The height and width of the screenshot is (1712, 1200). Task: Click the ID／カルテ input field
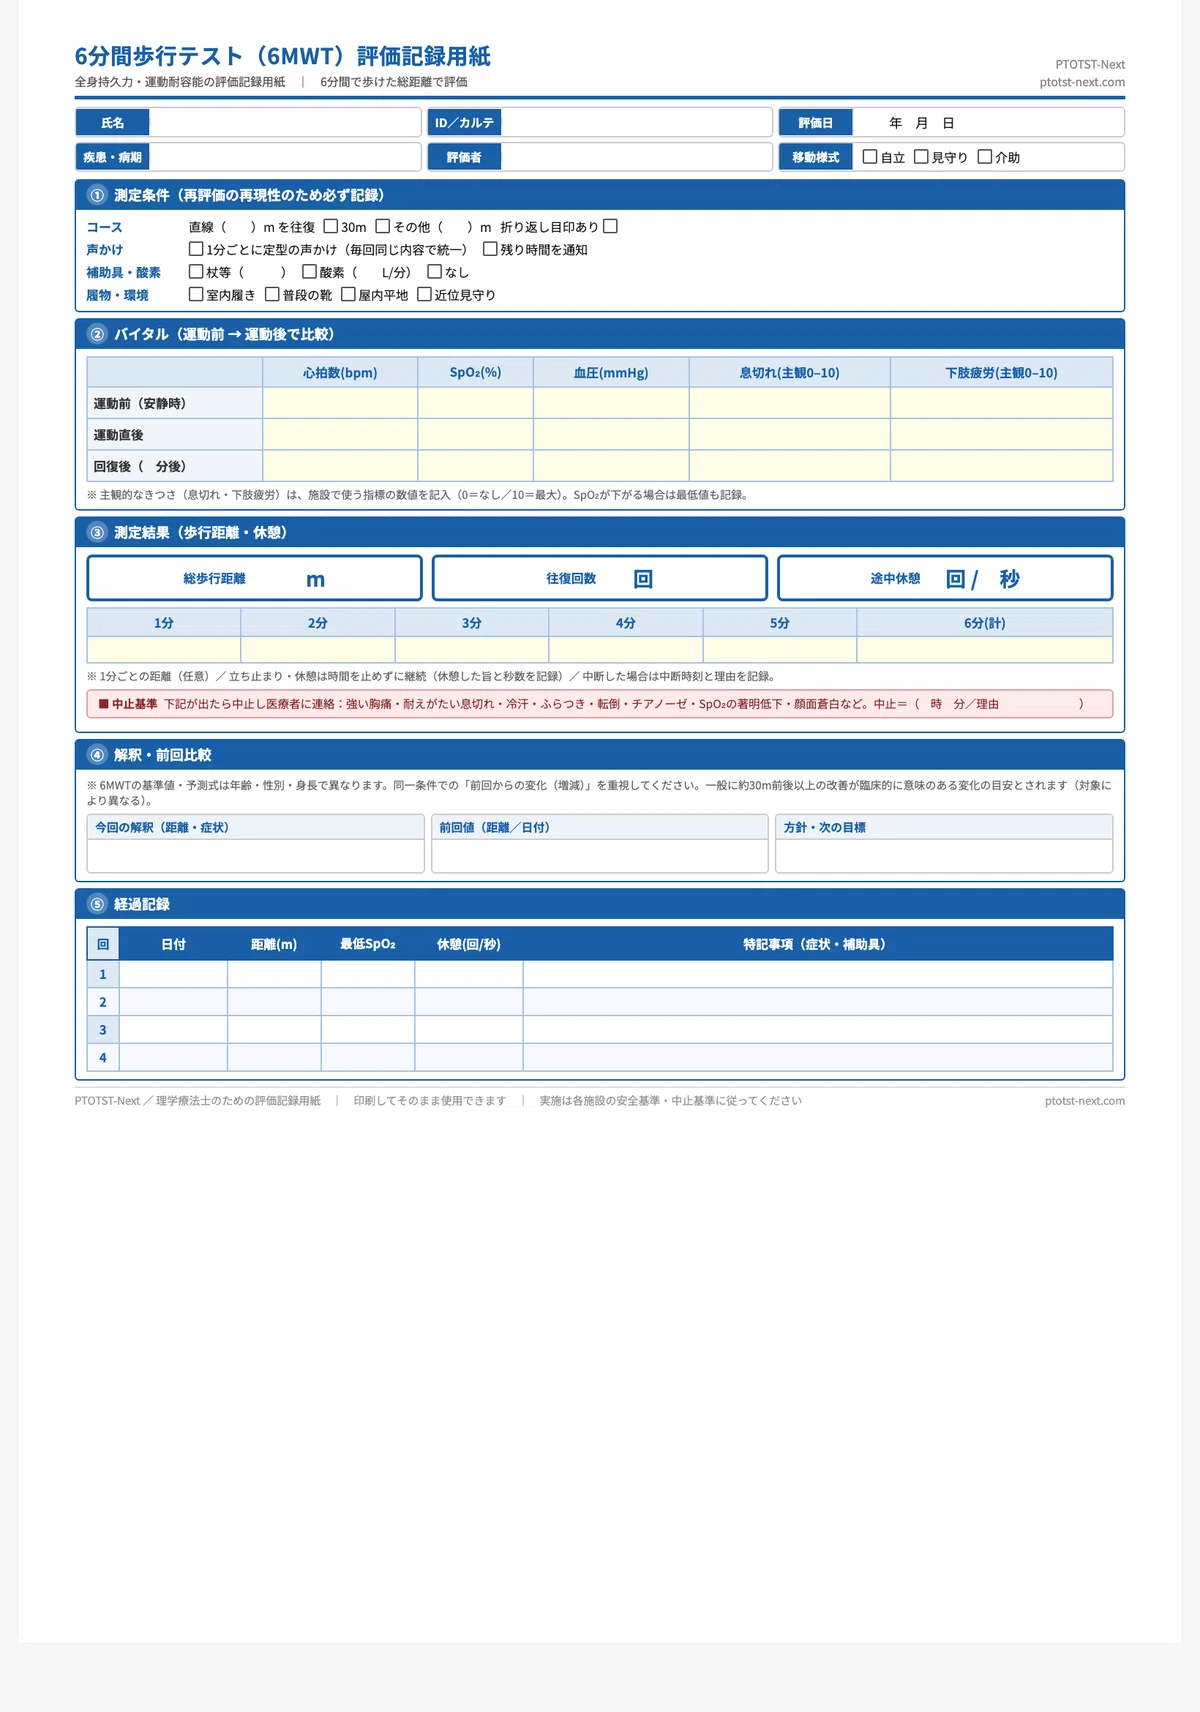click(x=636, y=123)
